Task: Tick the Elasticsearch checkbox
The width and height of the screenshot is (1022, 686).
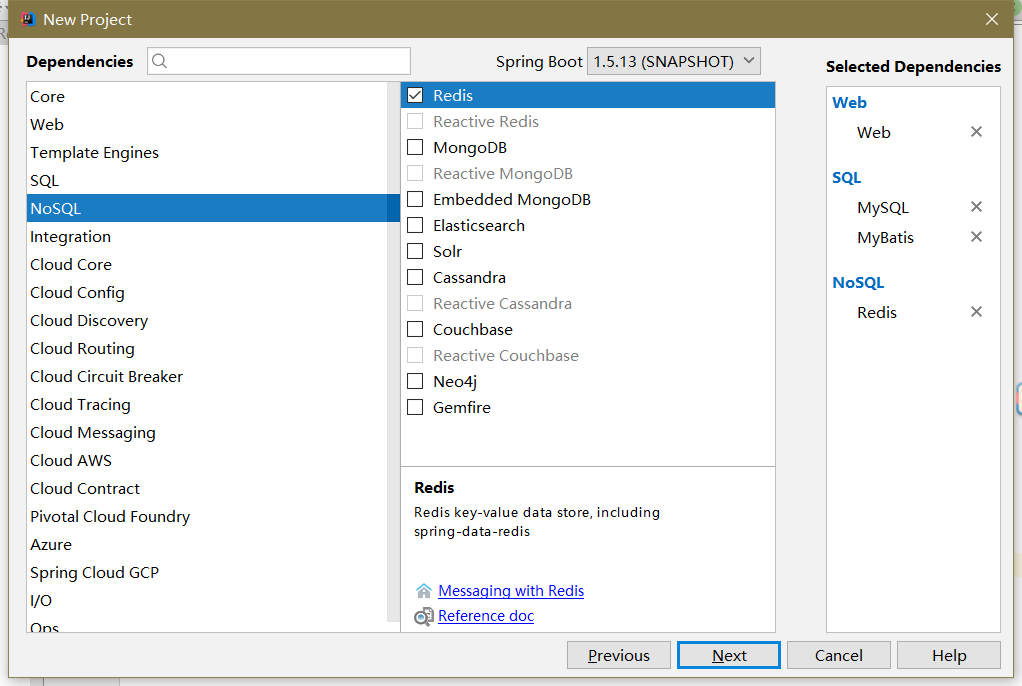Action: pos(415,226)
